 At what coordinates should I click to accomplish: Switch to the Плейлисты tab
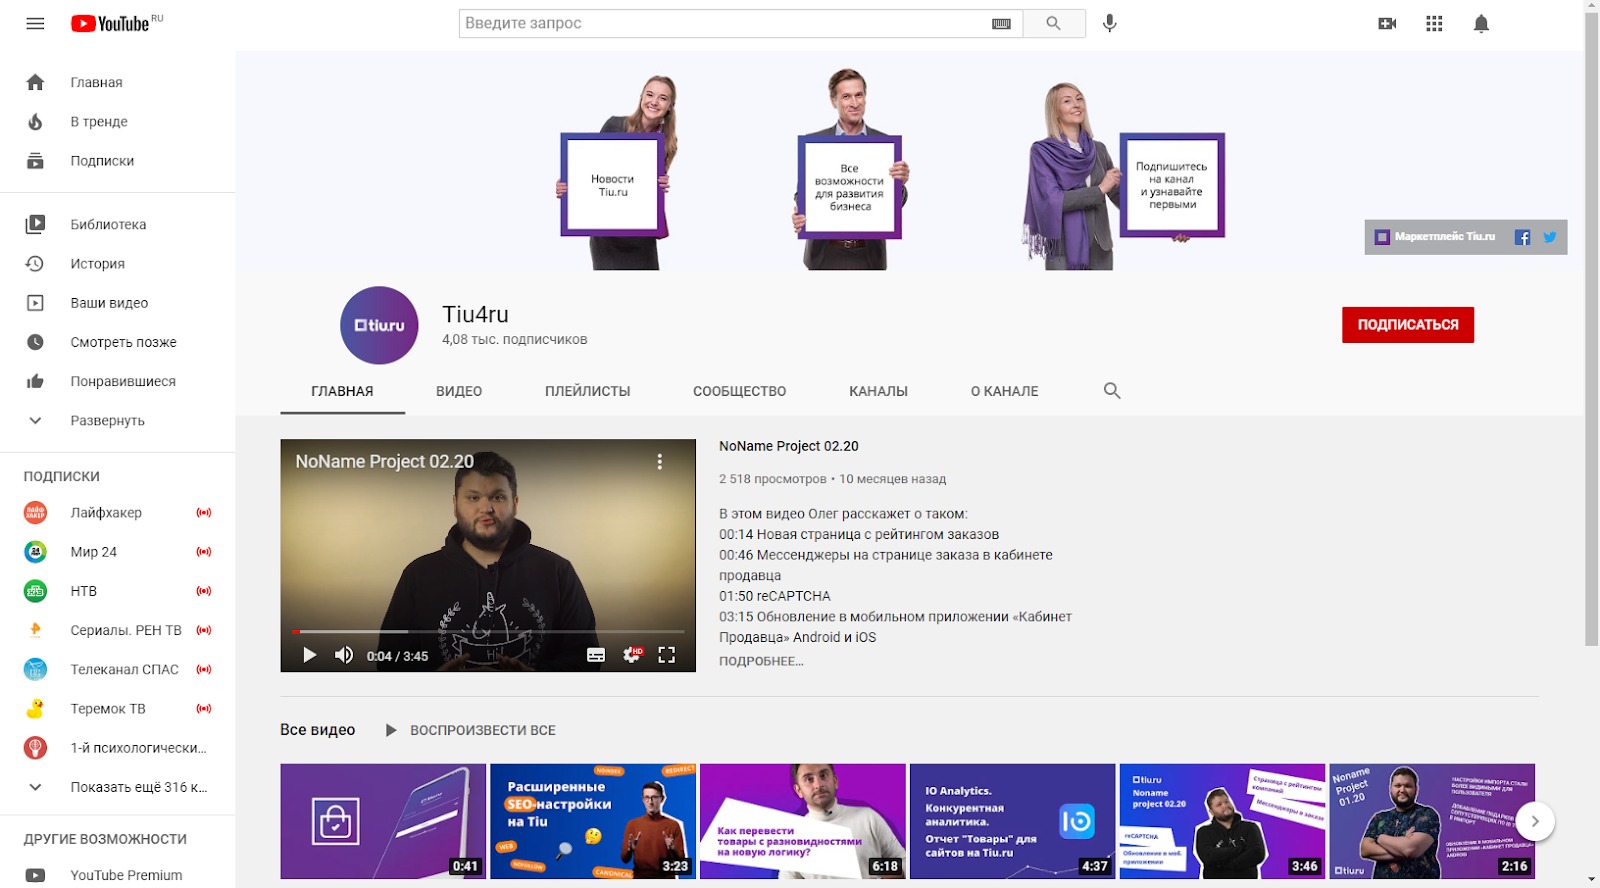click(x=587, y=391)
